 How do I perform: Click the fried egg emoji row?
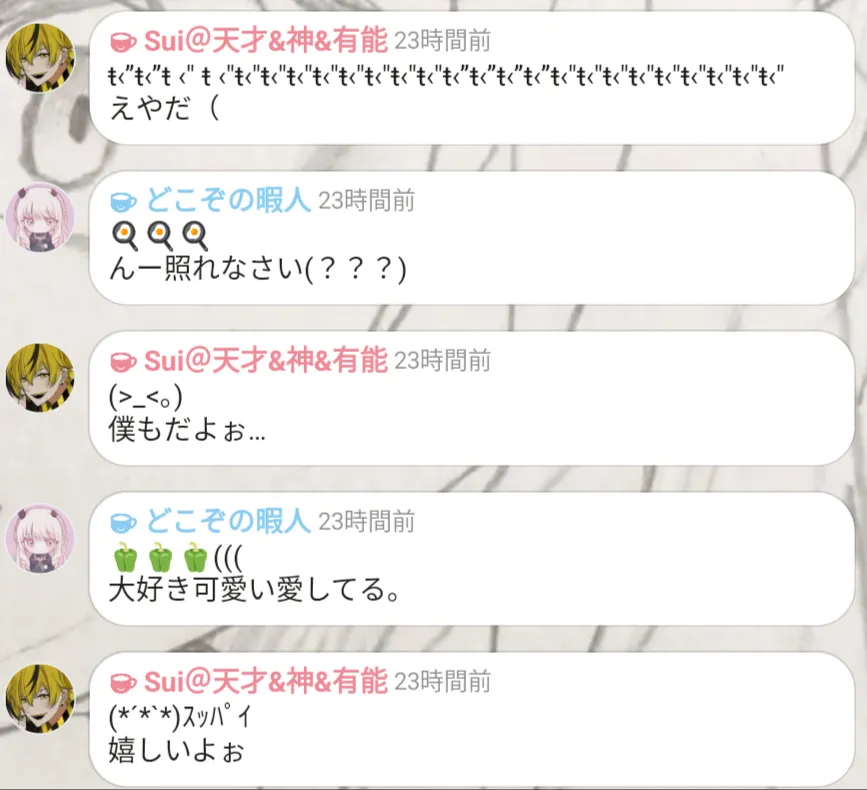click(x=159, y=236)
